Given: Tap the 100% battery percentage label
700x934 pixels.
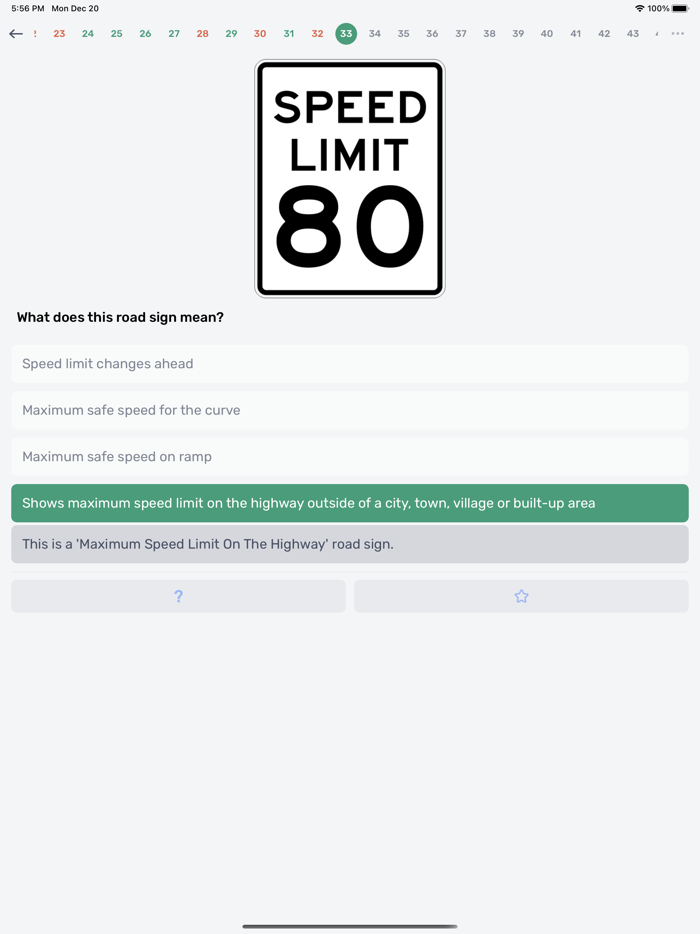Looking at the screenshot, I should click(x=661, y=8).
